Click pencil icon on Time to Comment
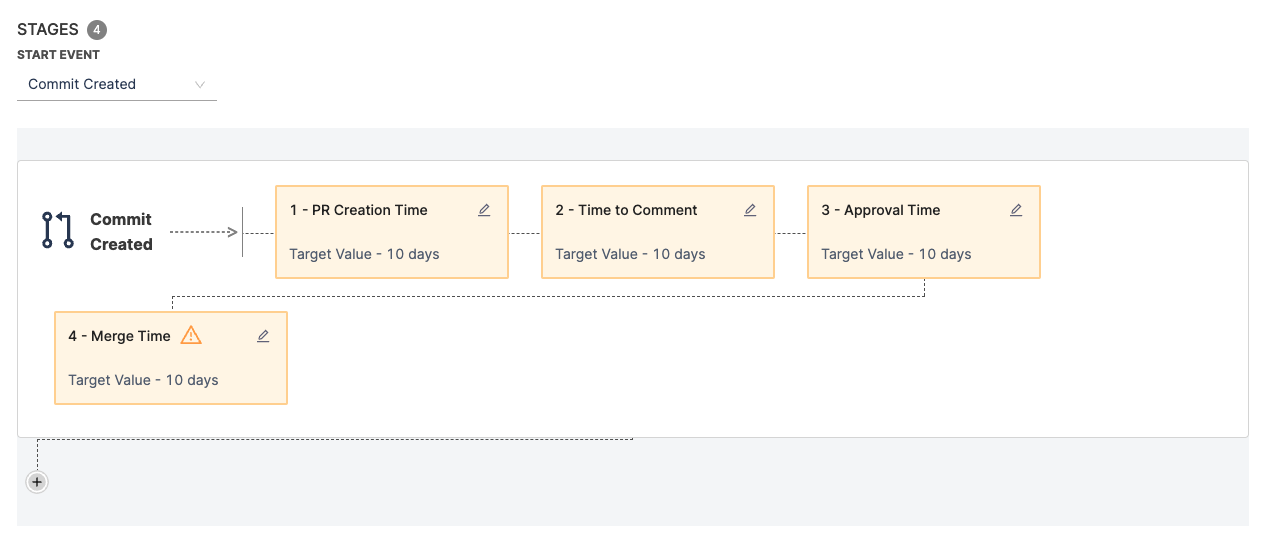Image resolution: width=1267 pixels, height=546 pixels. (750, 210)
